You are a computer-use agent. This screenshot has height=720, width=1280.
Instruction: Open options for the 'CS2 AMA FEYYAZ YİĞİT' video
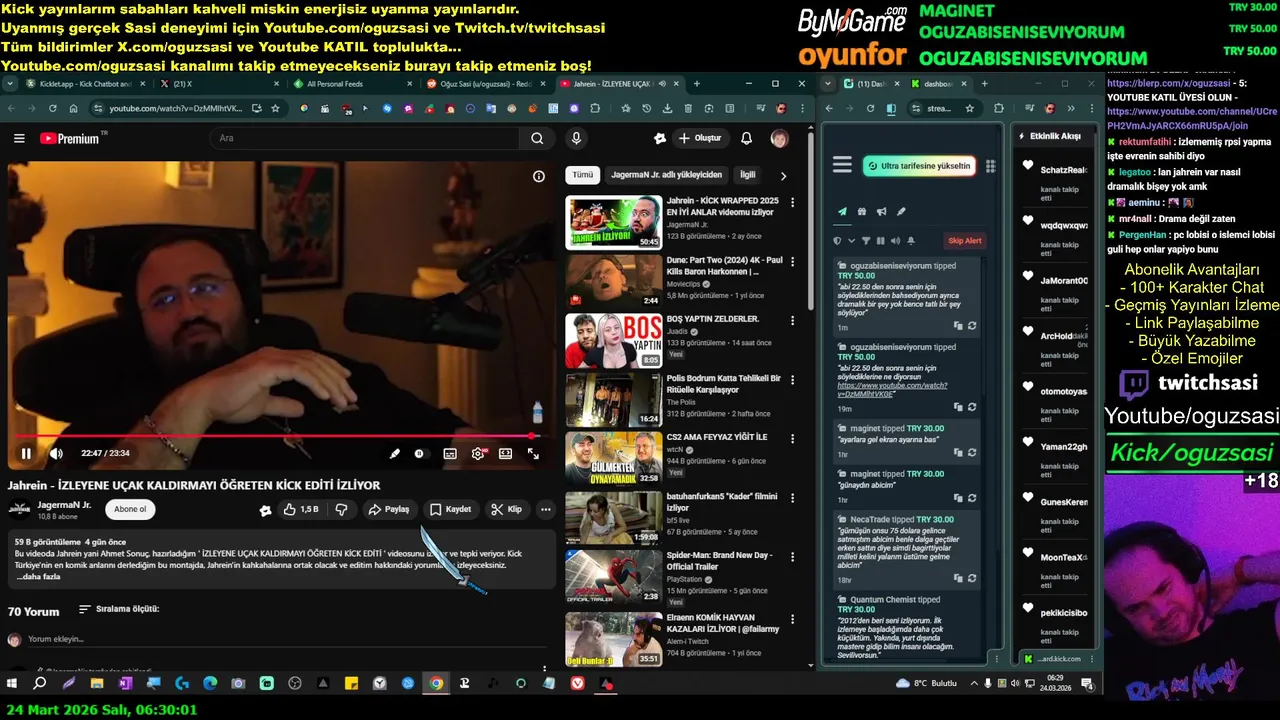[x=793, y=438]
